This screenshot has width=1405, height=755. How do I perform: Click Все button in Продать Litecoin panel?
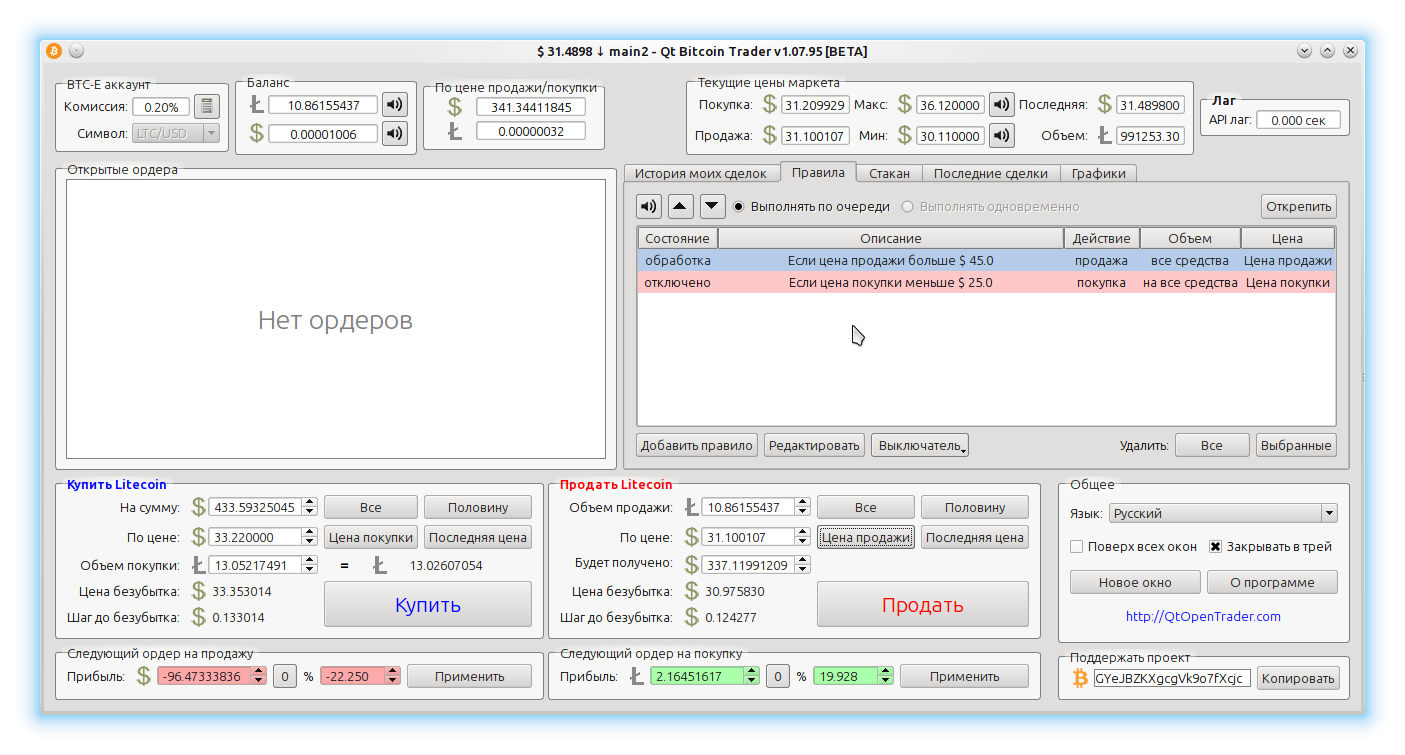click(x=866, y=507)
